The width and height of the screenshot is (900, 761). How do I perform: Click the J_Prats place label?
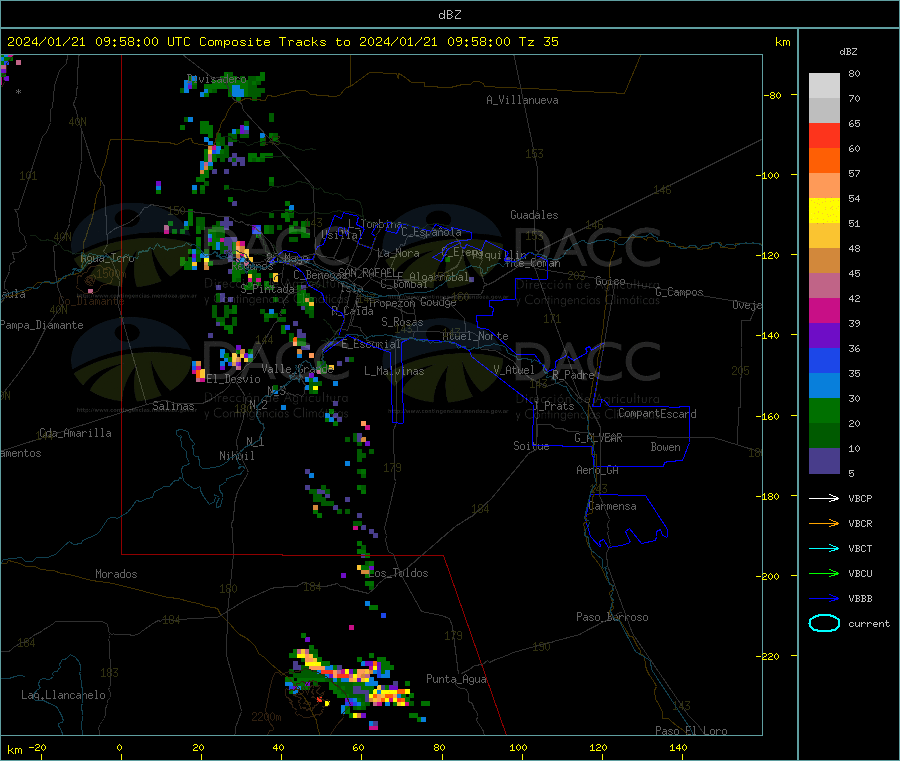coord(554,406)
